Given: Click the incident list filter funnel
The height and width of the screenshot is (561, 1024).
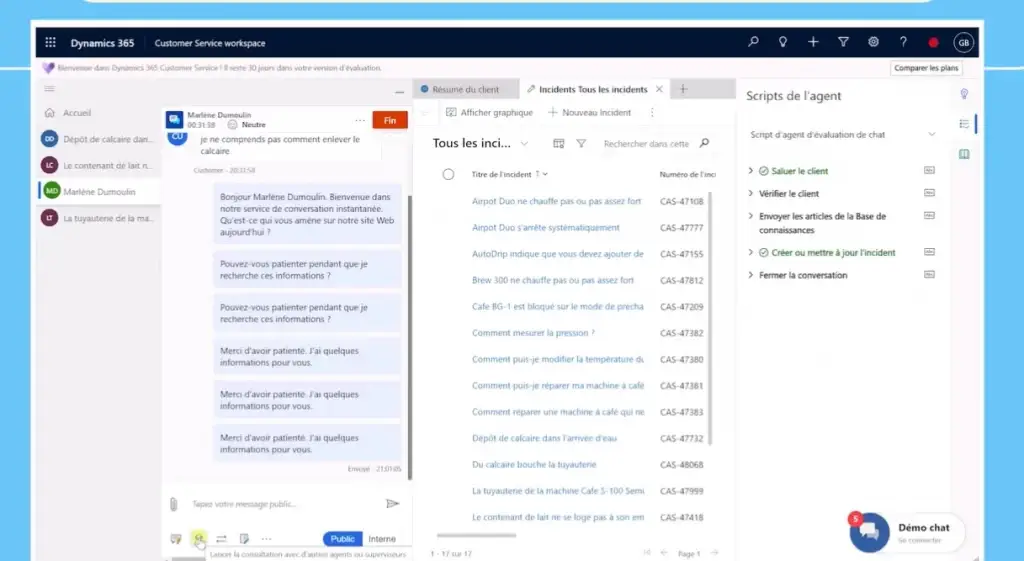Looking at the screenshot, I should pos(581,143).
